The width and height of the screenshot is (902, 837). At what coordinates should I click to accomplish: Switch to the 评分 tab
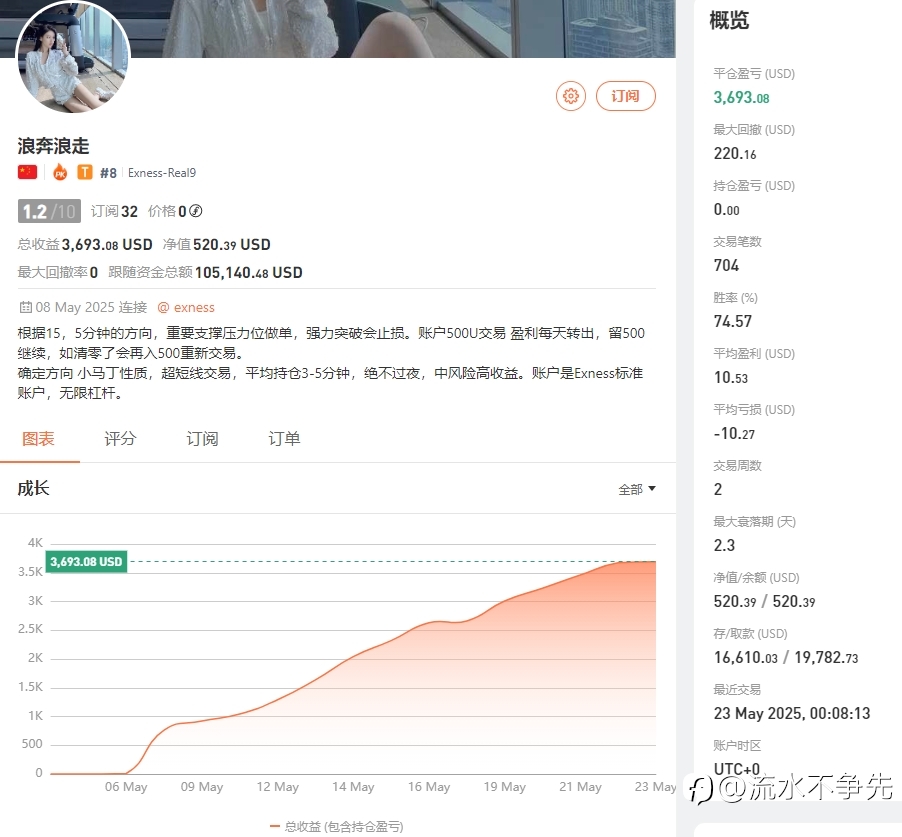pos(120,439)
